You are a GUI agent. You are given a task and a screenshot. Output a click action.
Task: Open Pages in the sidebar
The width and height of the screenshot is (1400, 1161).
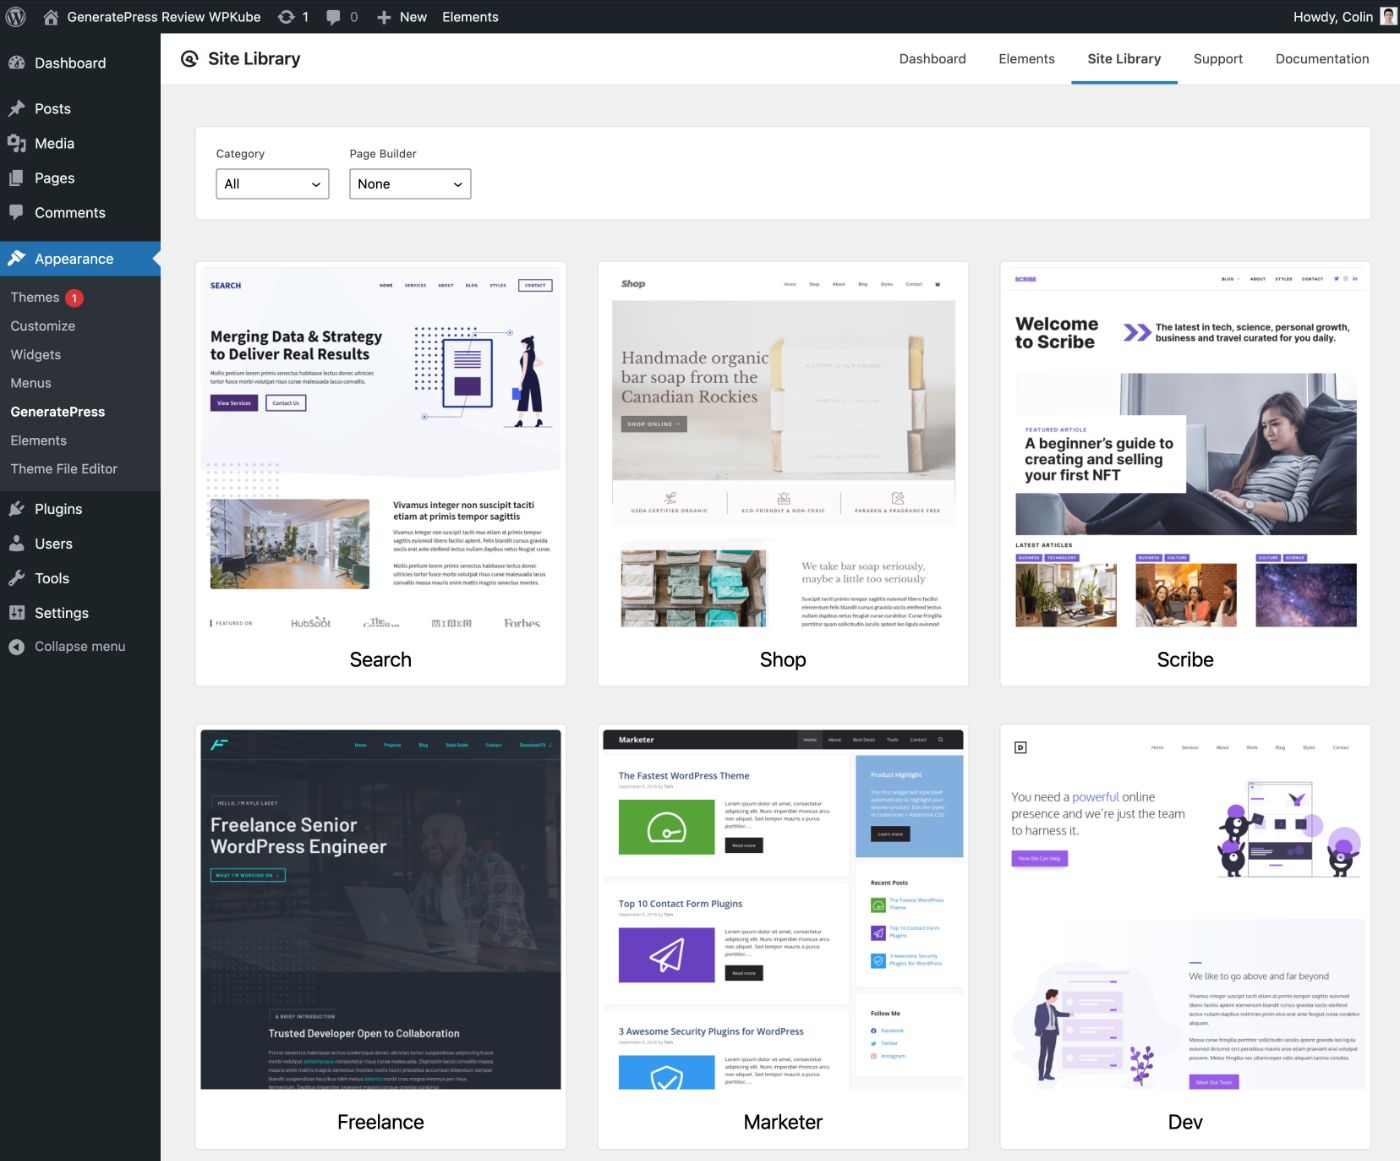[54, 178]
